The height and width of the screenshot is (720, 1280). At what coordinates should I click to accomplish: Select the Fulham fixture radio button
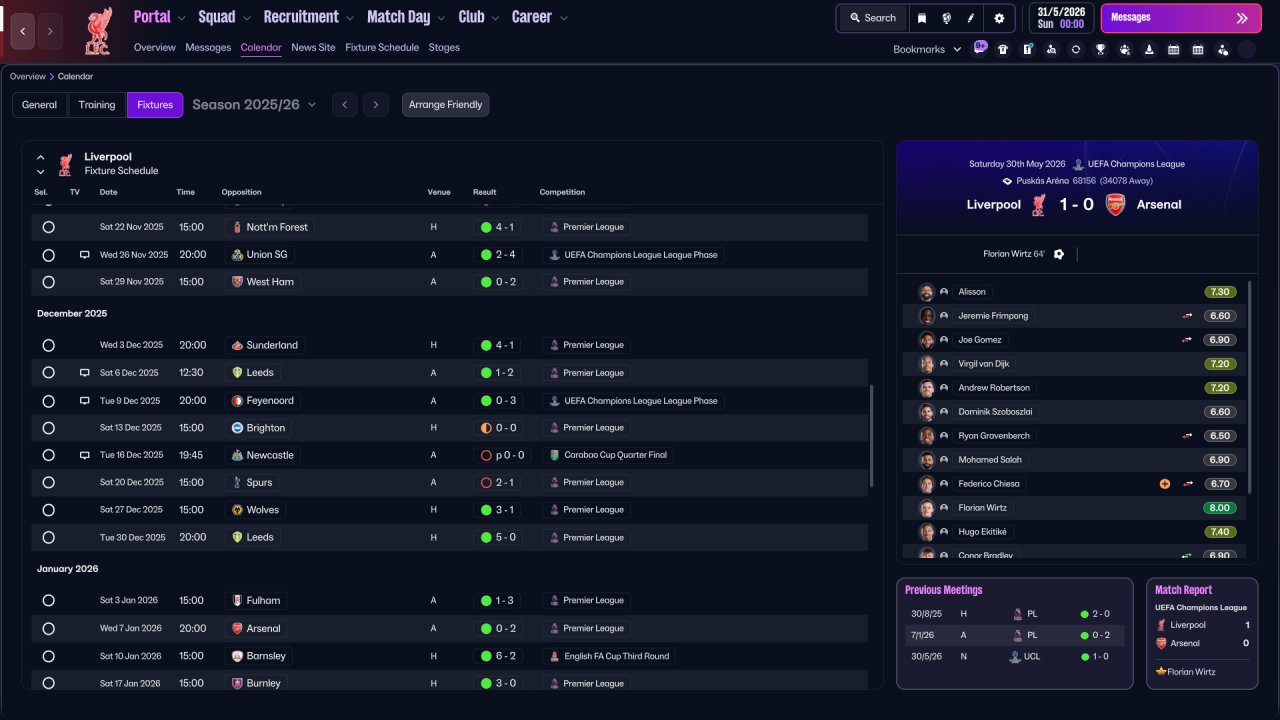48,601
